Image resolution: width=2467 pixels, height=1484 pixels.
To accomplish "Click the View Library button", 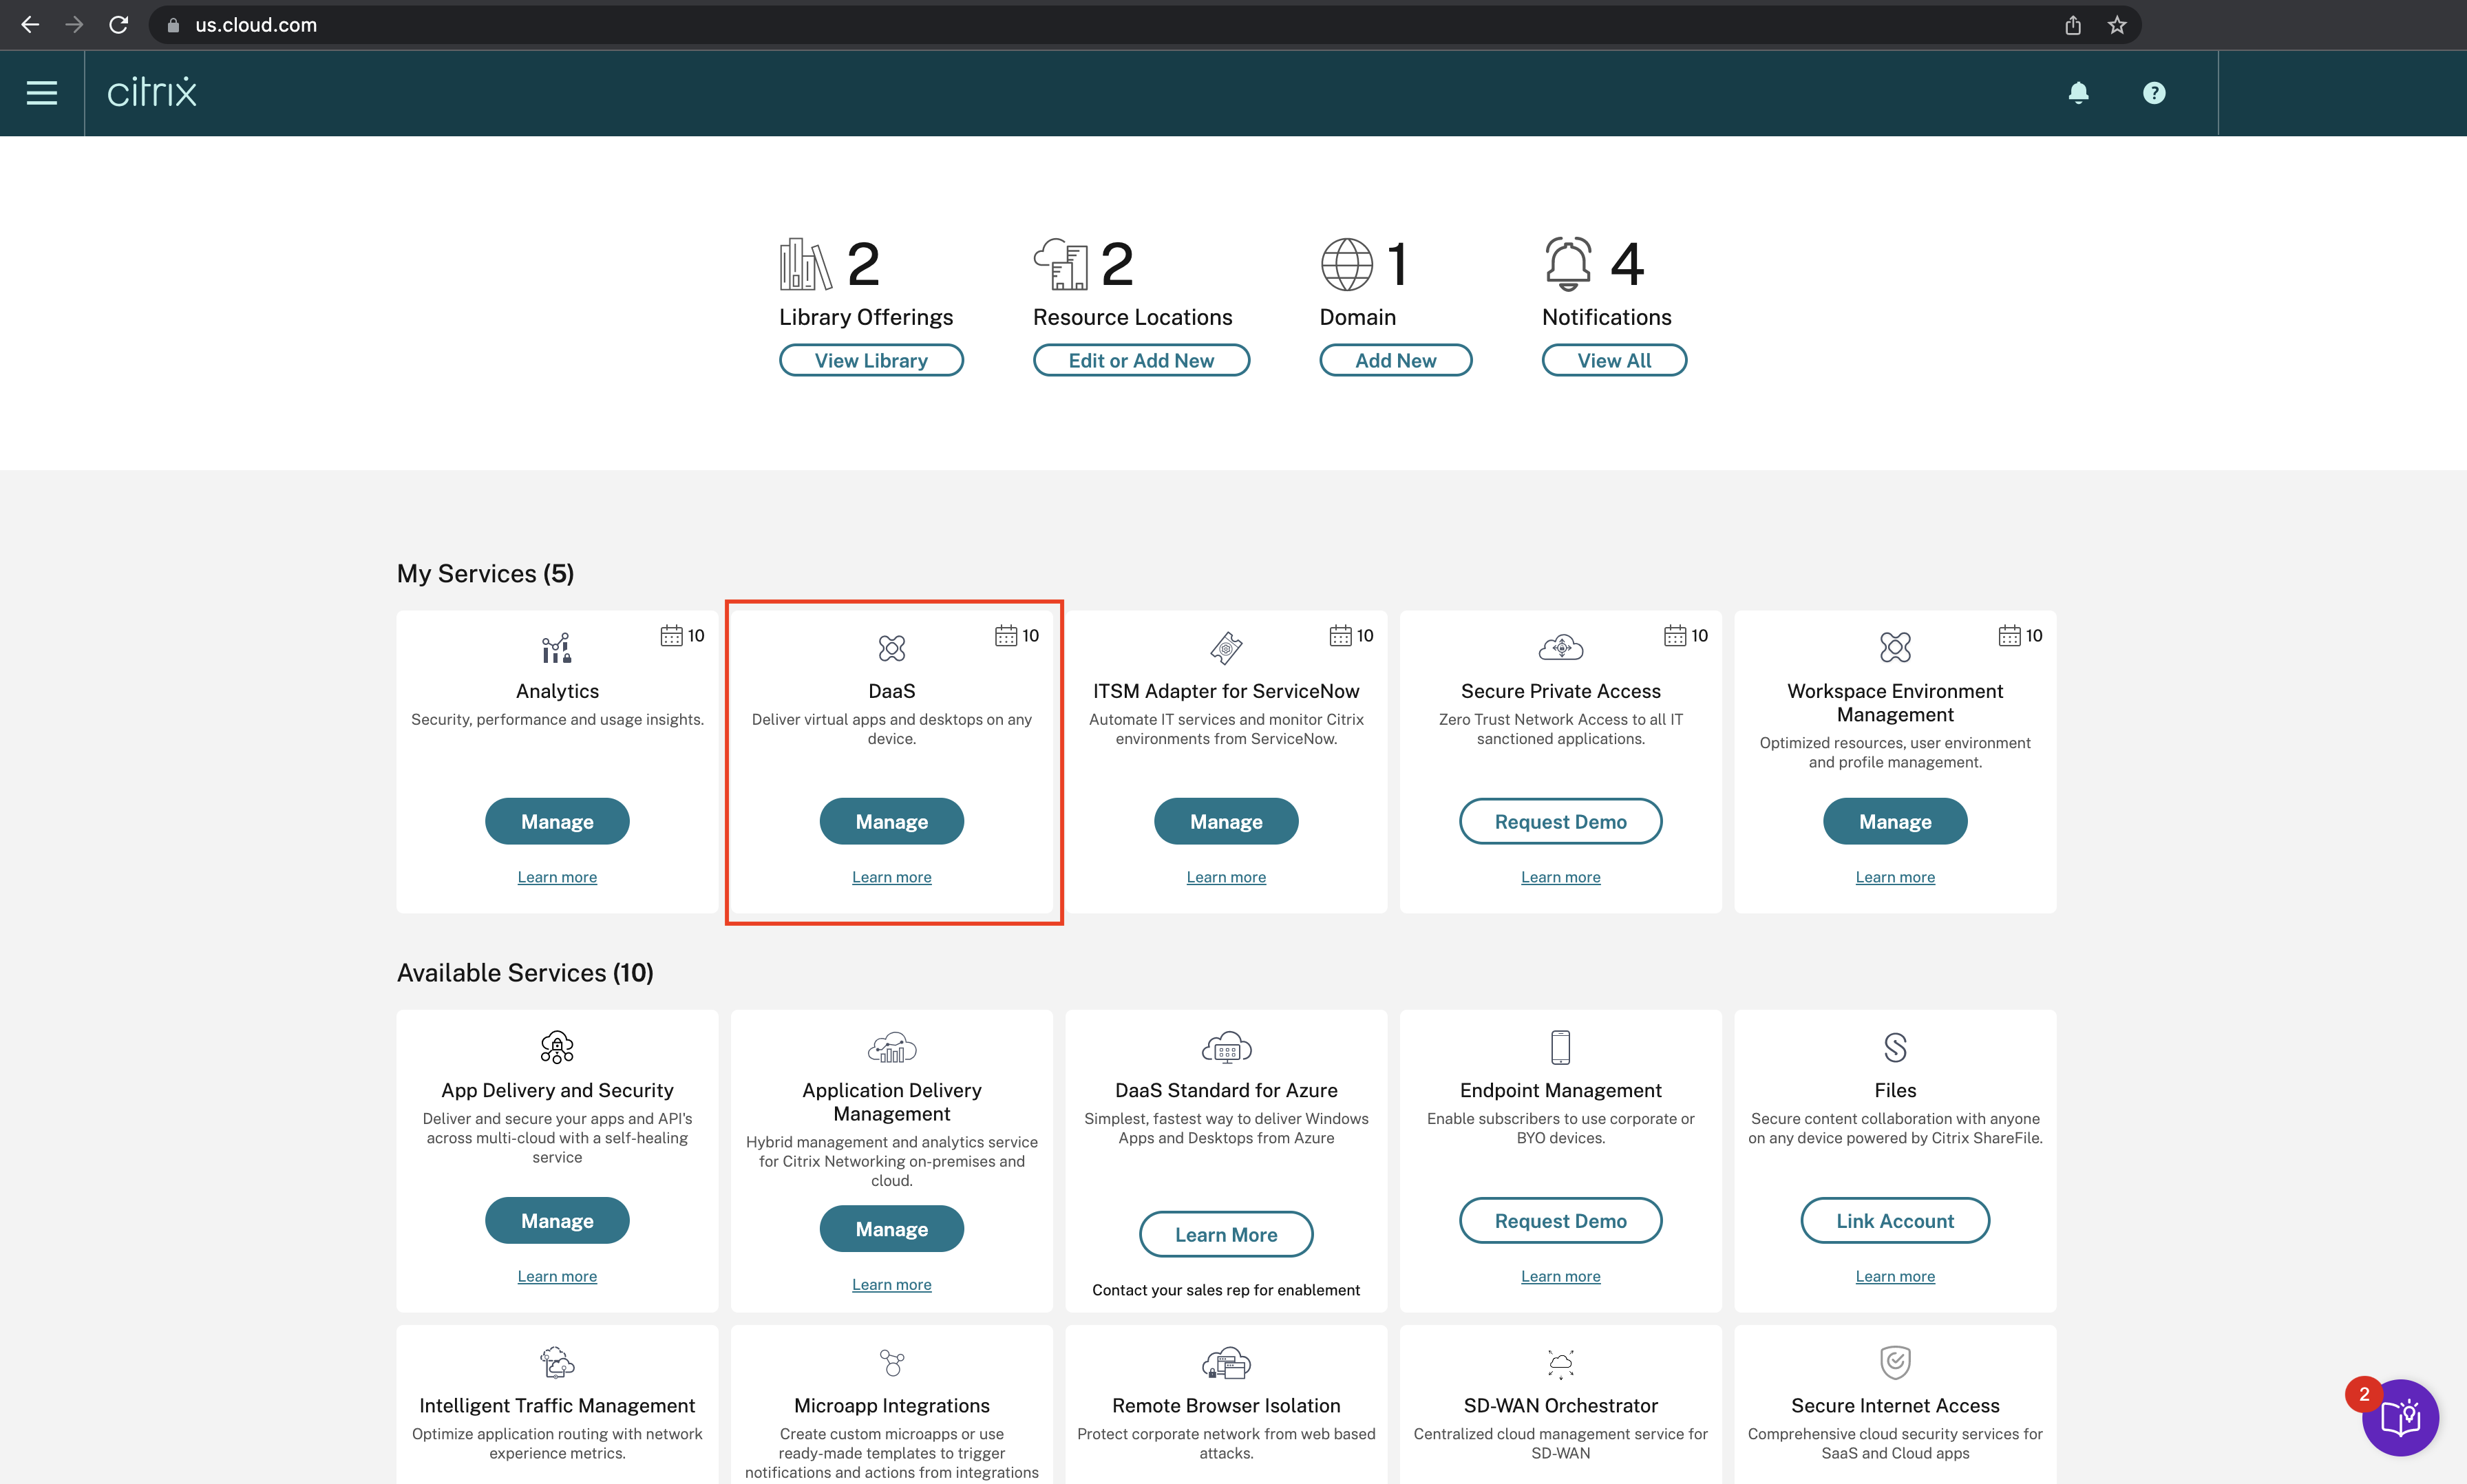I will pos(870,360).
